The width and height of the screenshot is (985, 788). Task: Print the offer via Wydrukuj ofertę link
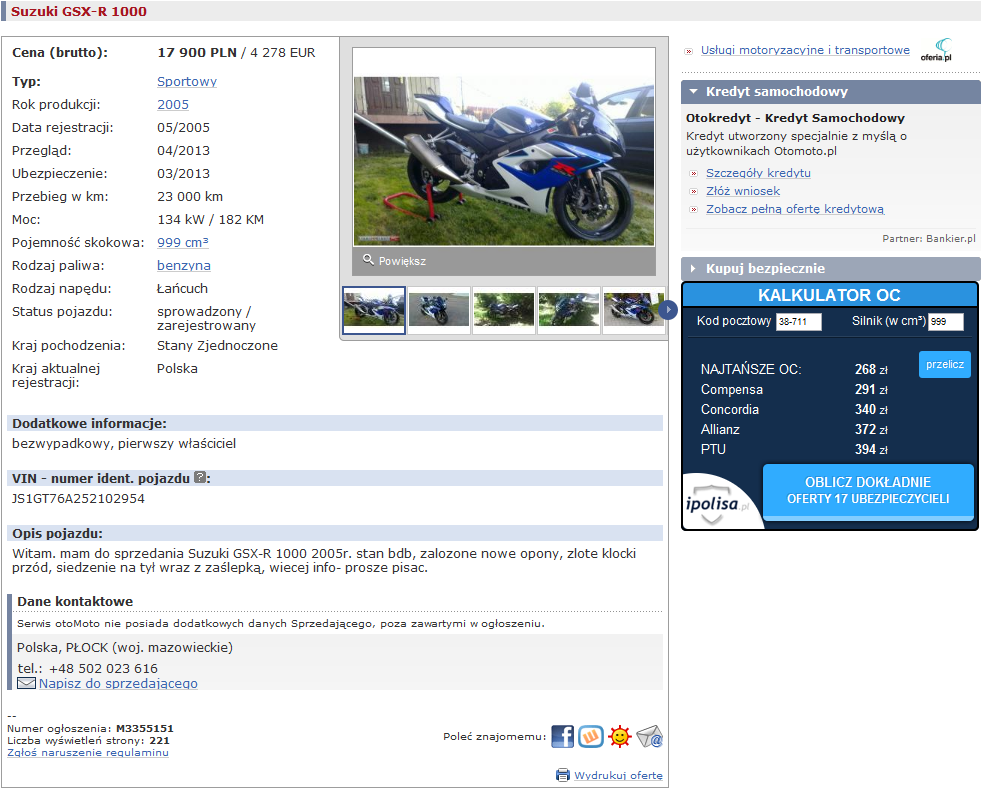click(x=618, y=775)
